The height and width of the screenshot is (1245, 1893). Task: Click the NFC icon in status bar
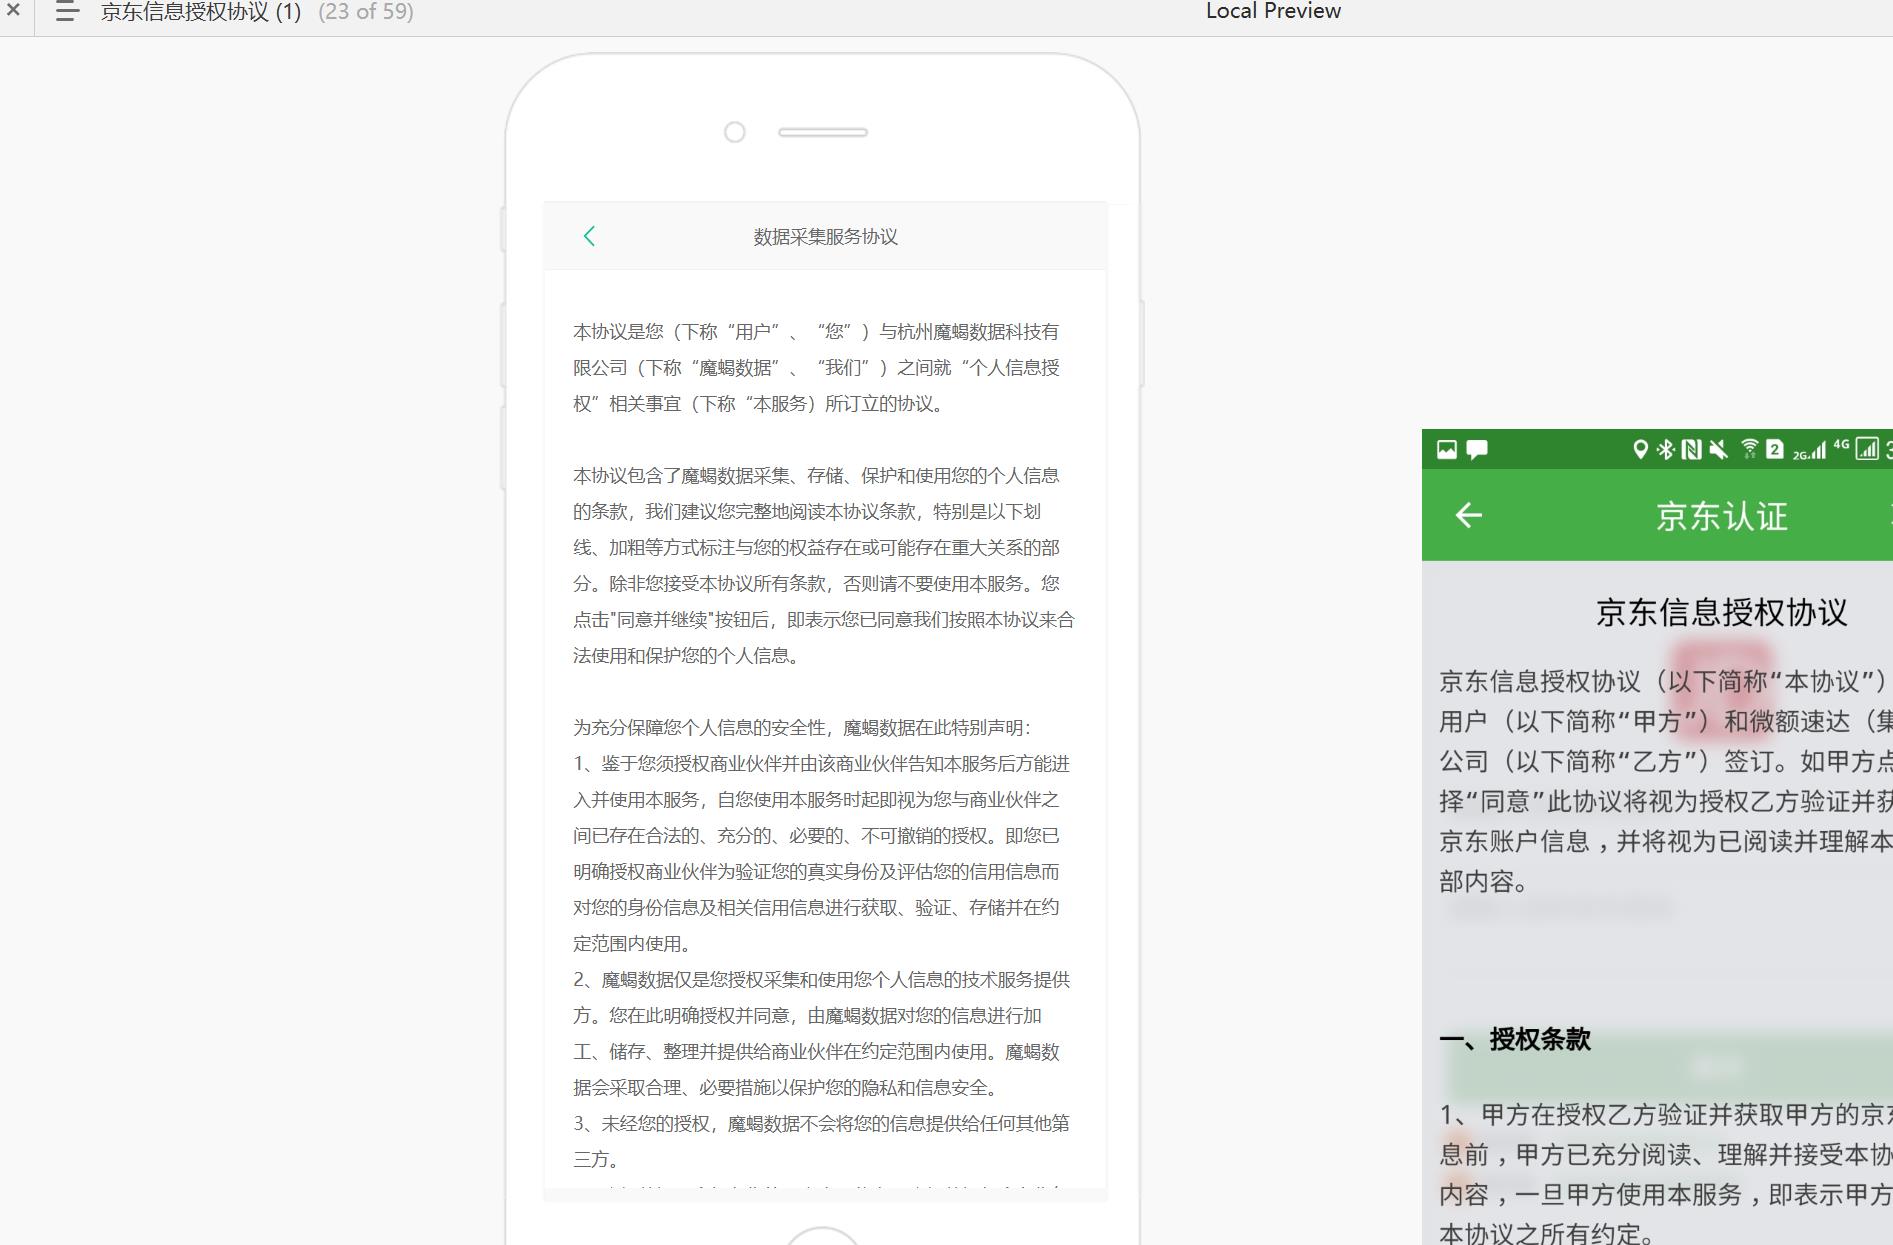click(x=1691, y=449)
